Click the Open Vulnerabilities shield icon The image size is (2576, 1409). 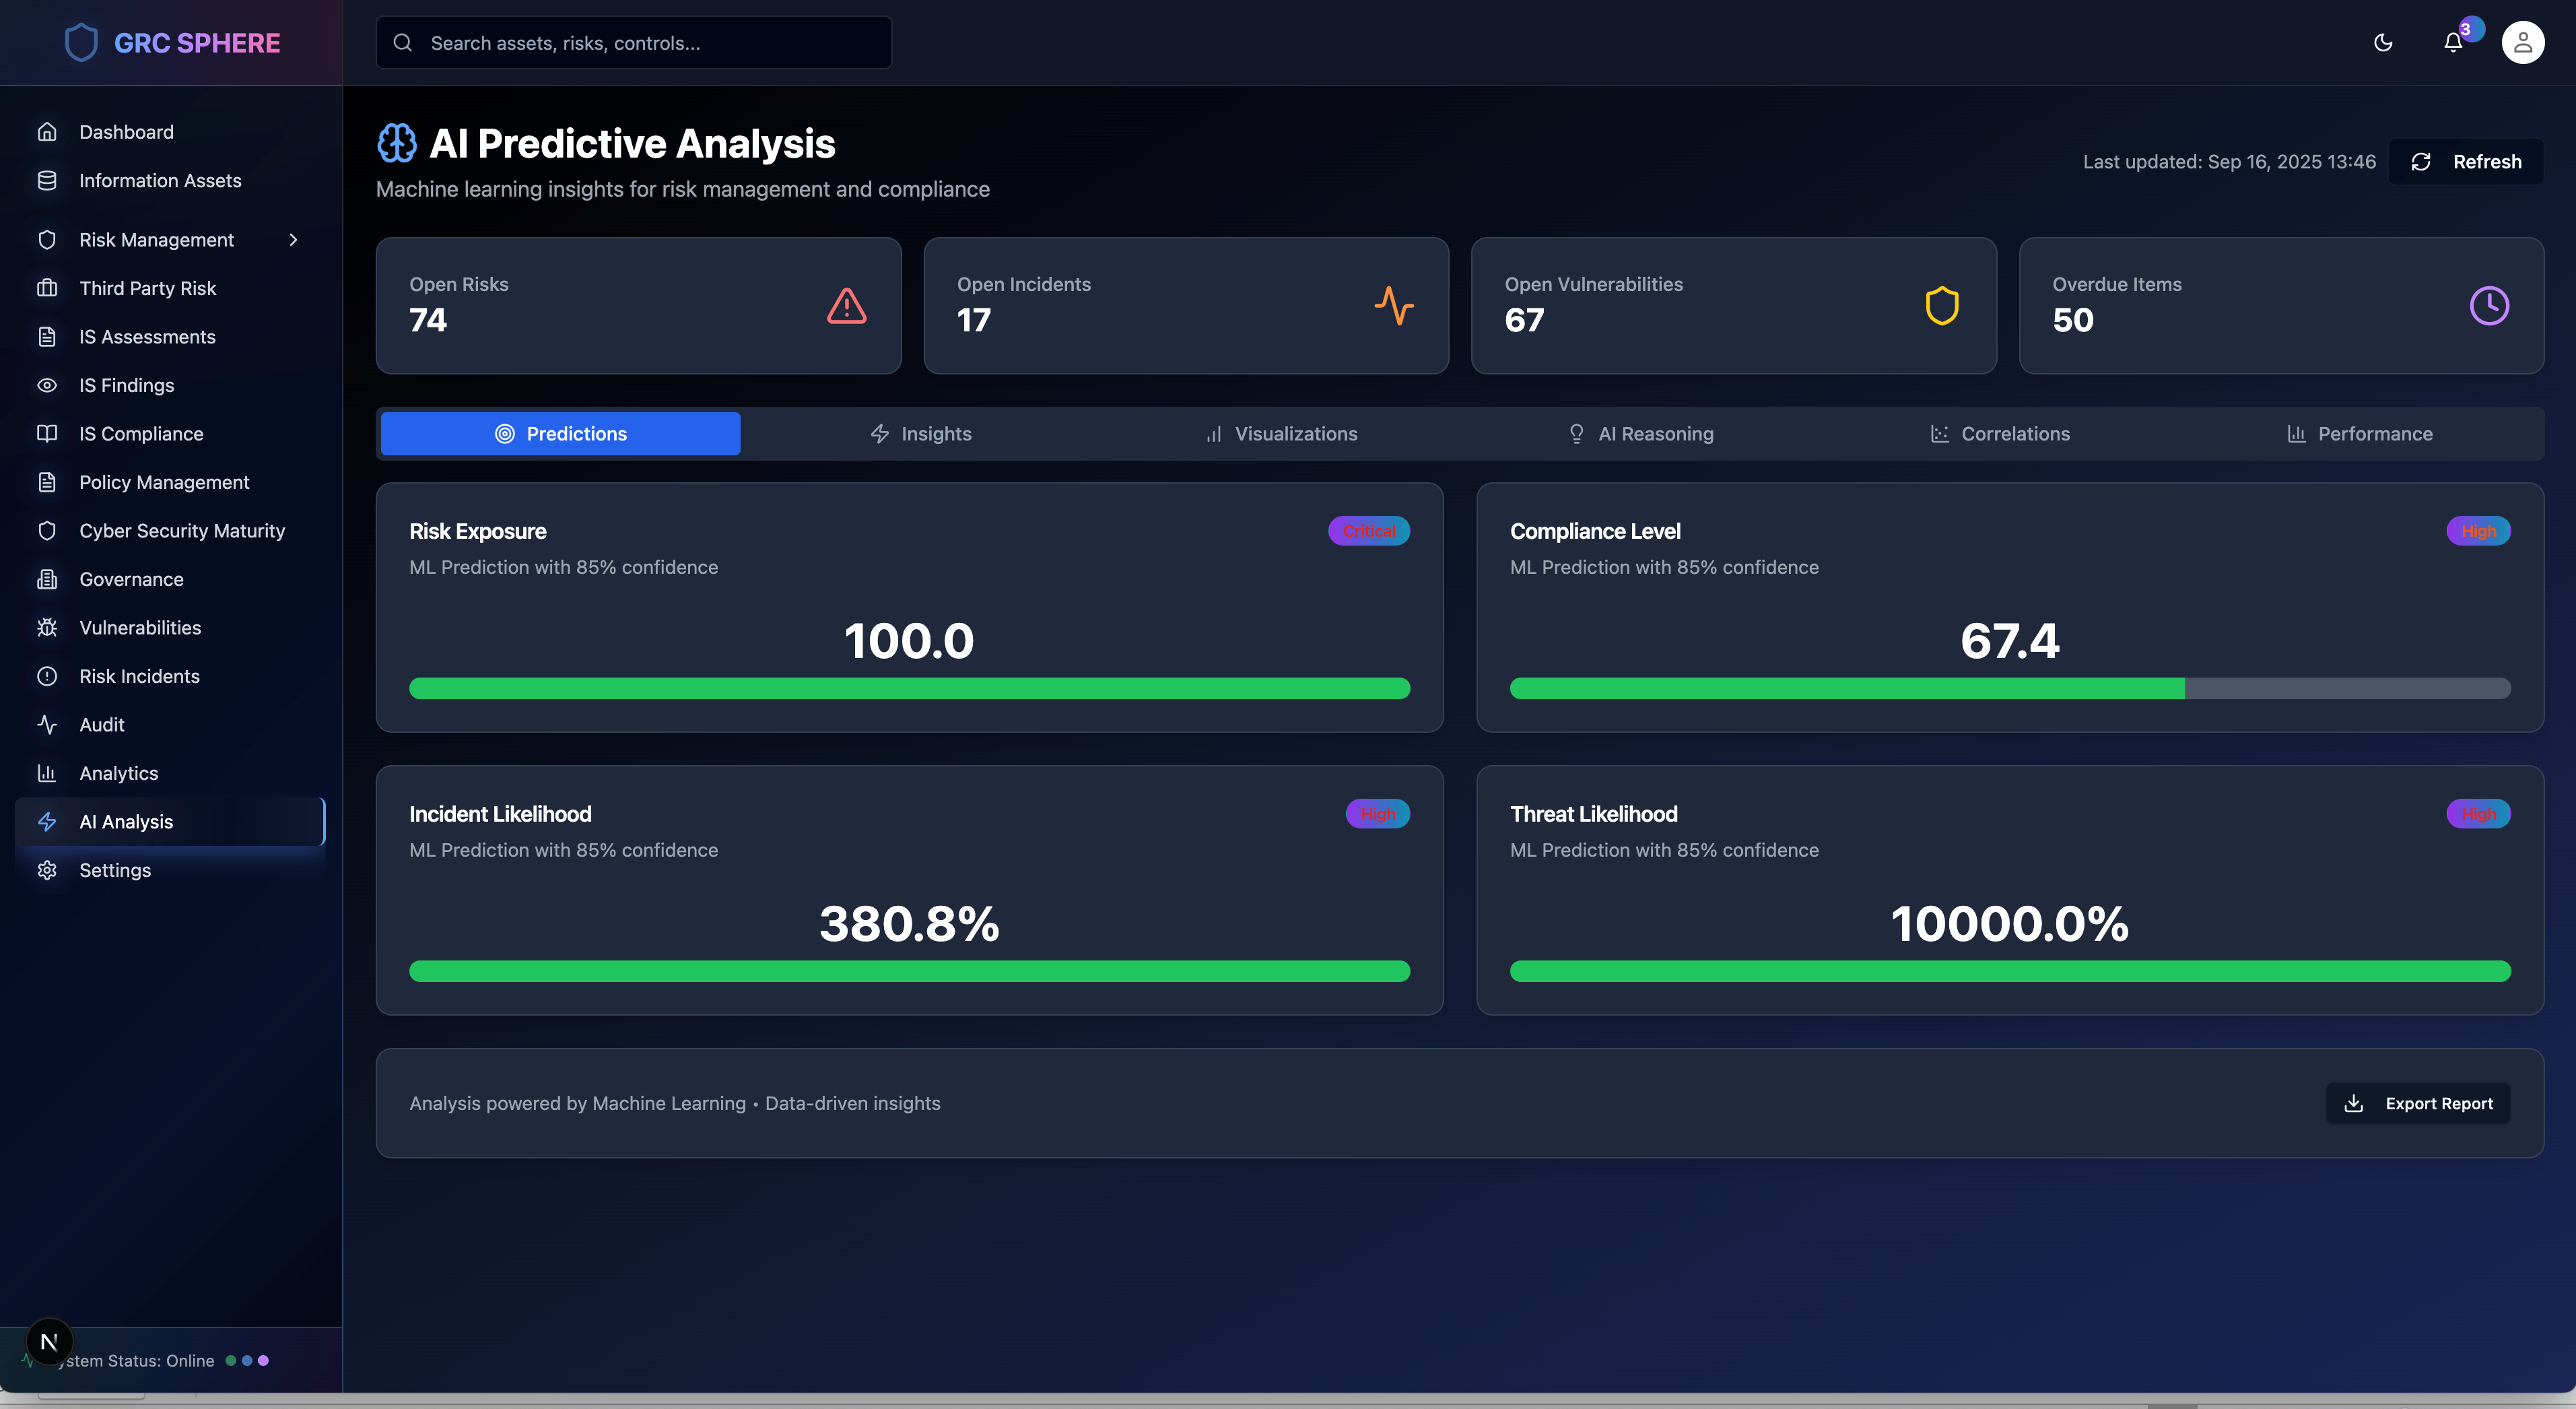click(1941, 306)
